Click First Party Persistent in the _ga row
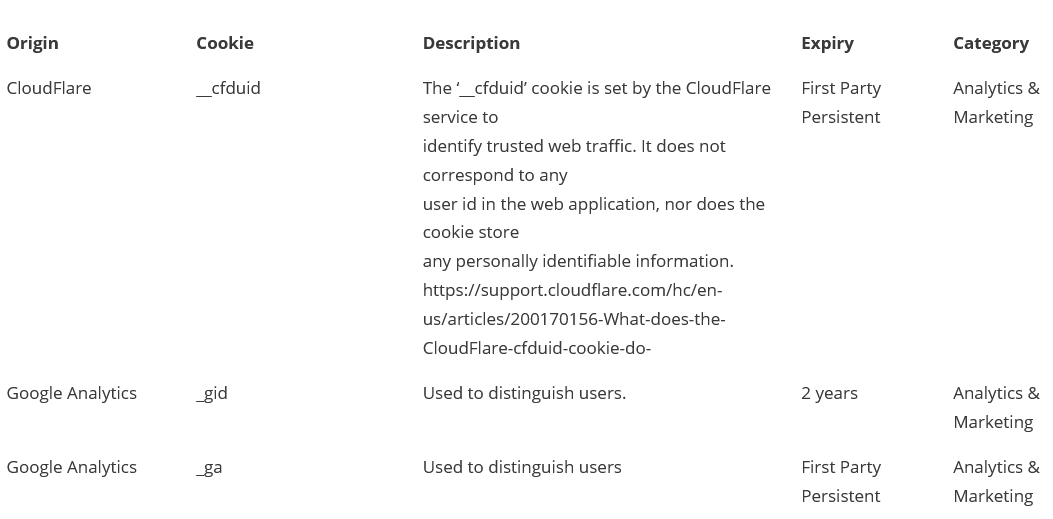 [841, 481]
